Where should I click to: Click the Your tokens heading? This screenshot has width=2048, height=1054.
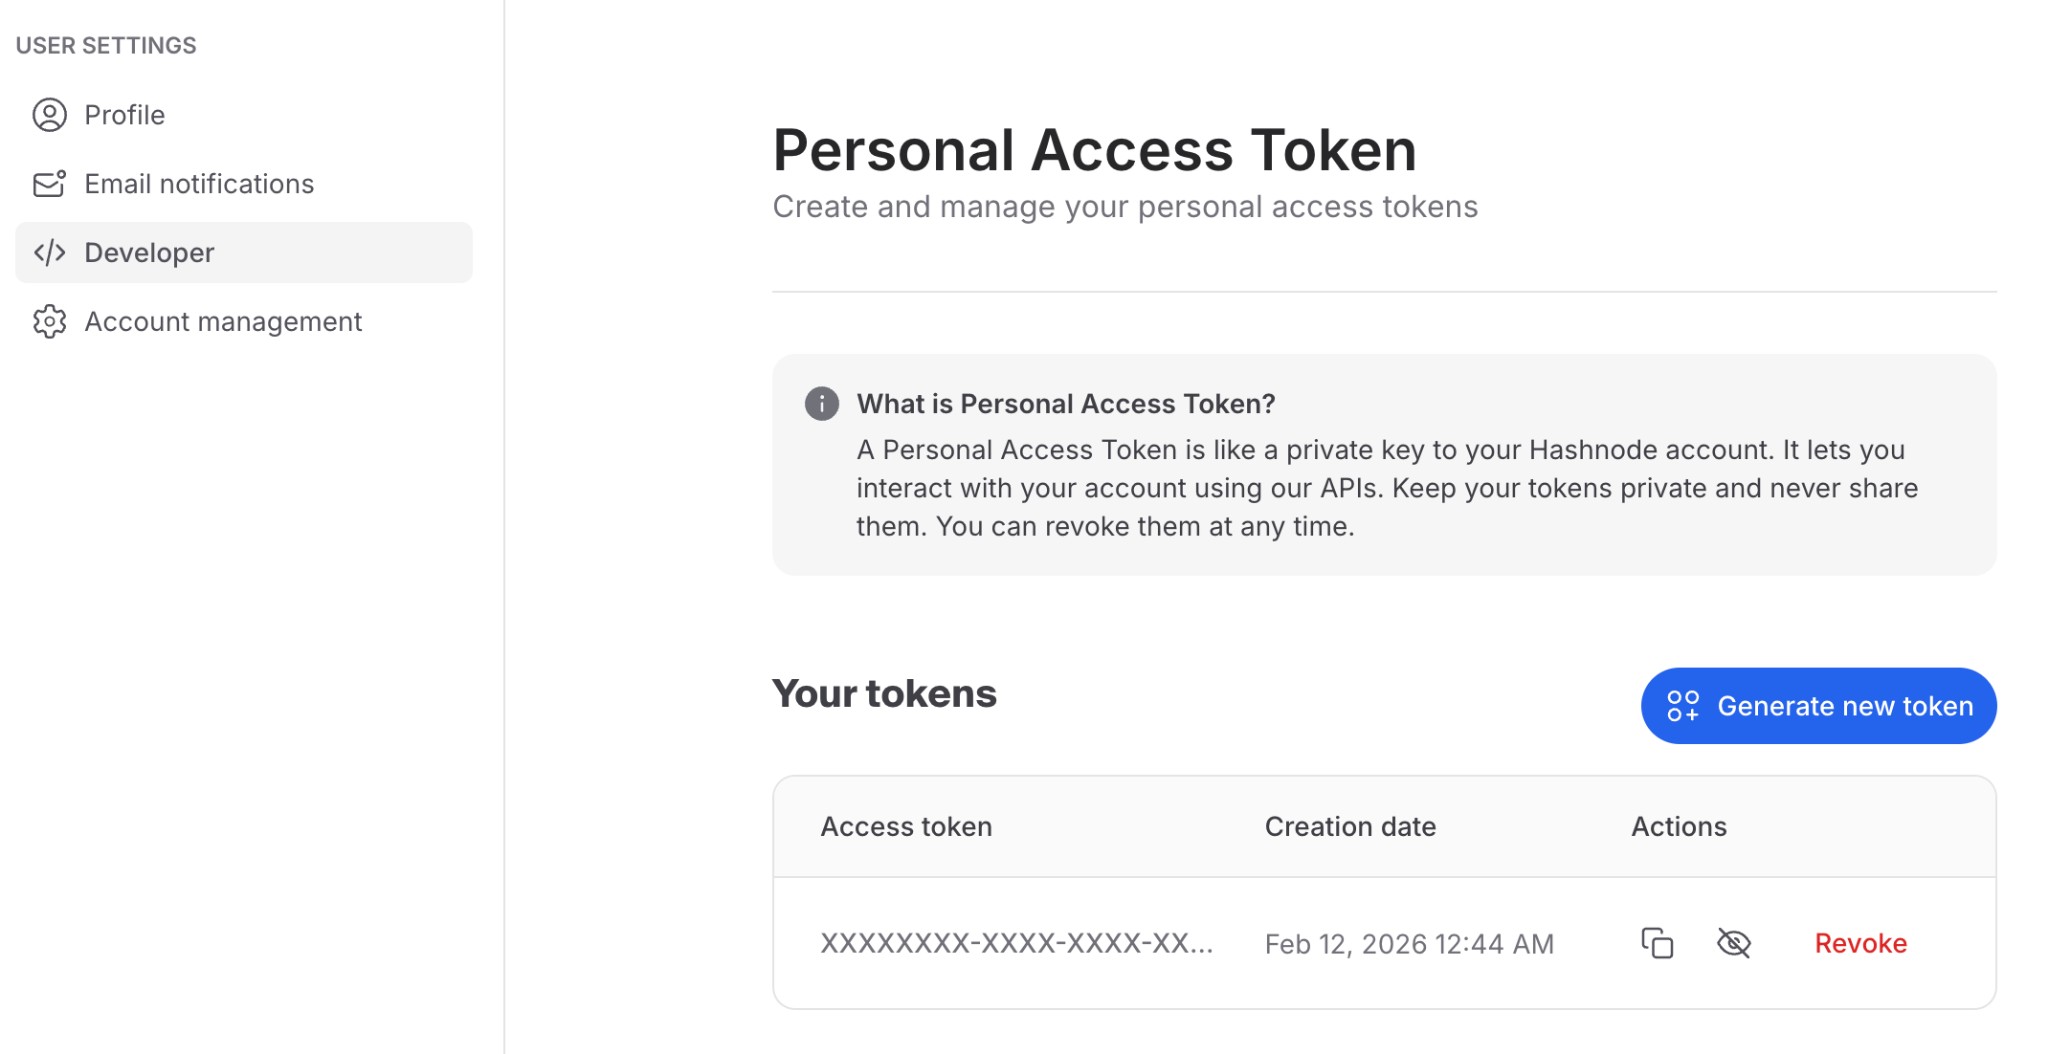[884, 692]
